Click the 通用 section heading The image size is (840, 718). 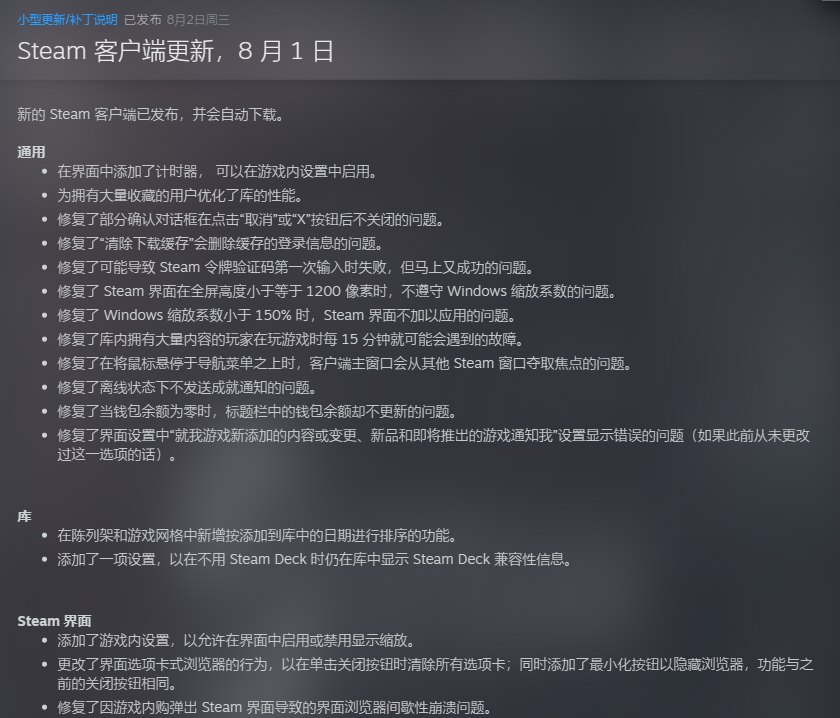click(x=31, y=152)
